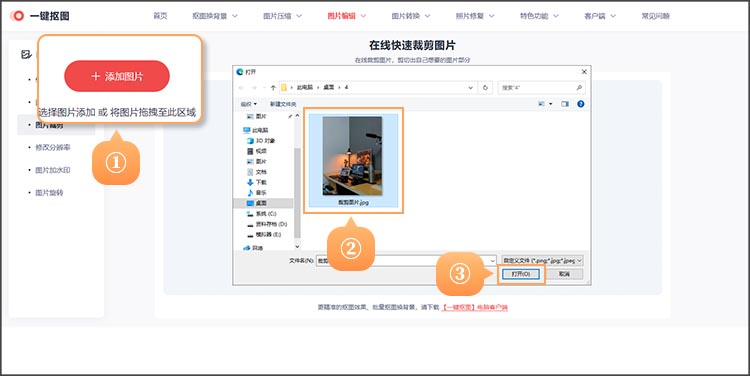Viewport: 750px width, 376px height.
Task: Select 系统 (C:) drive
Action: [262, 214]
